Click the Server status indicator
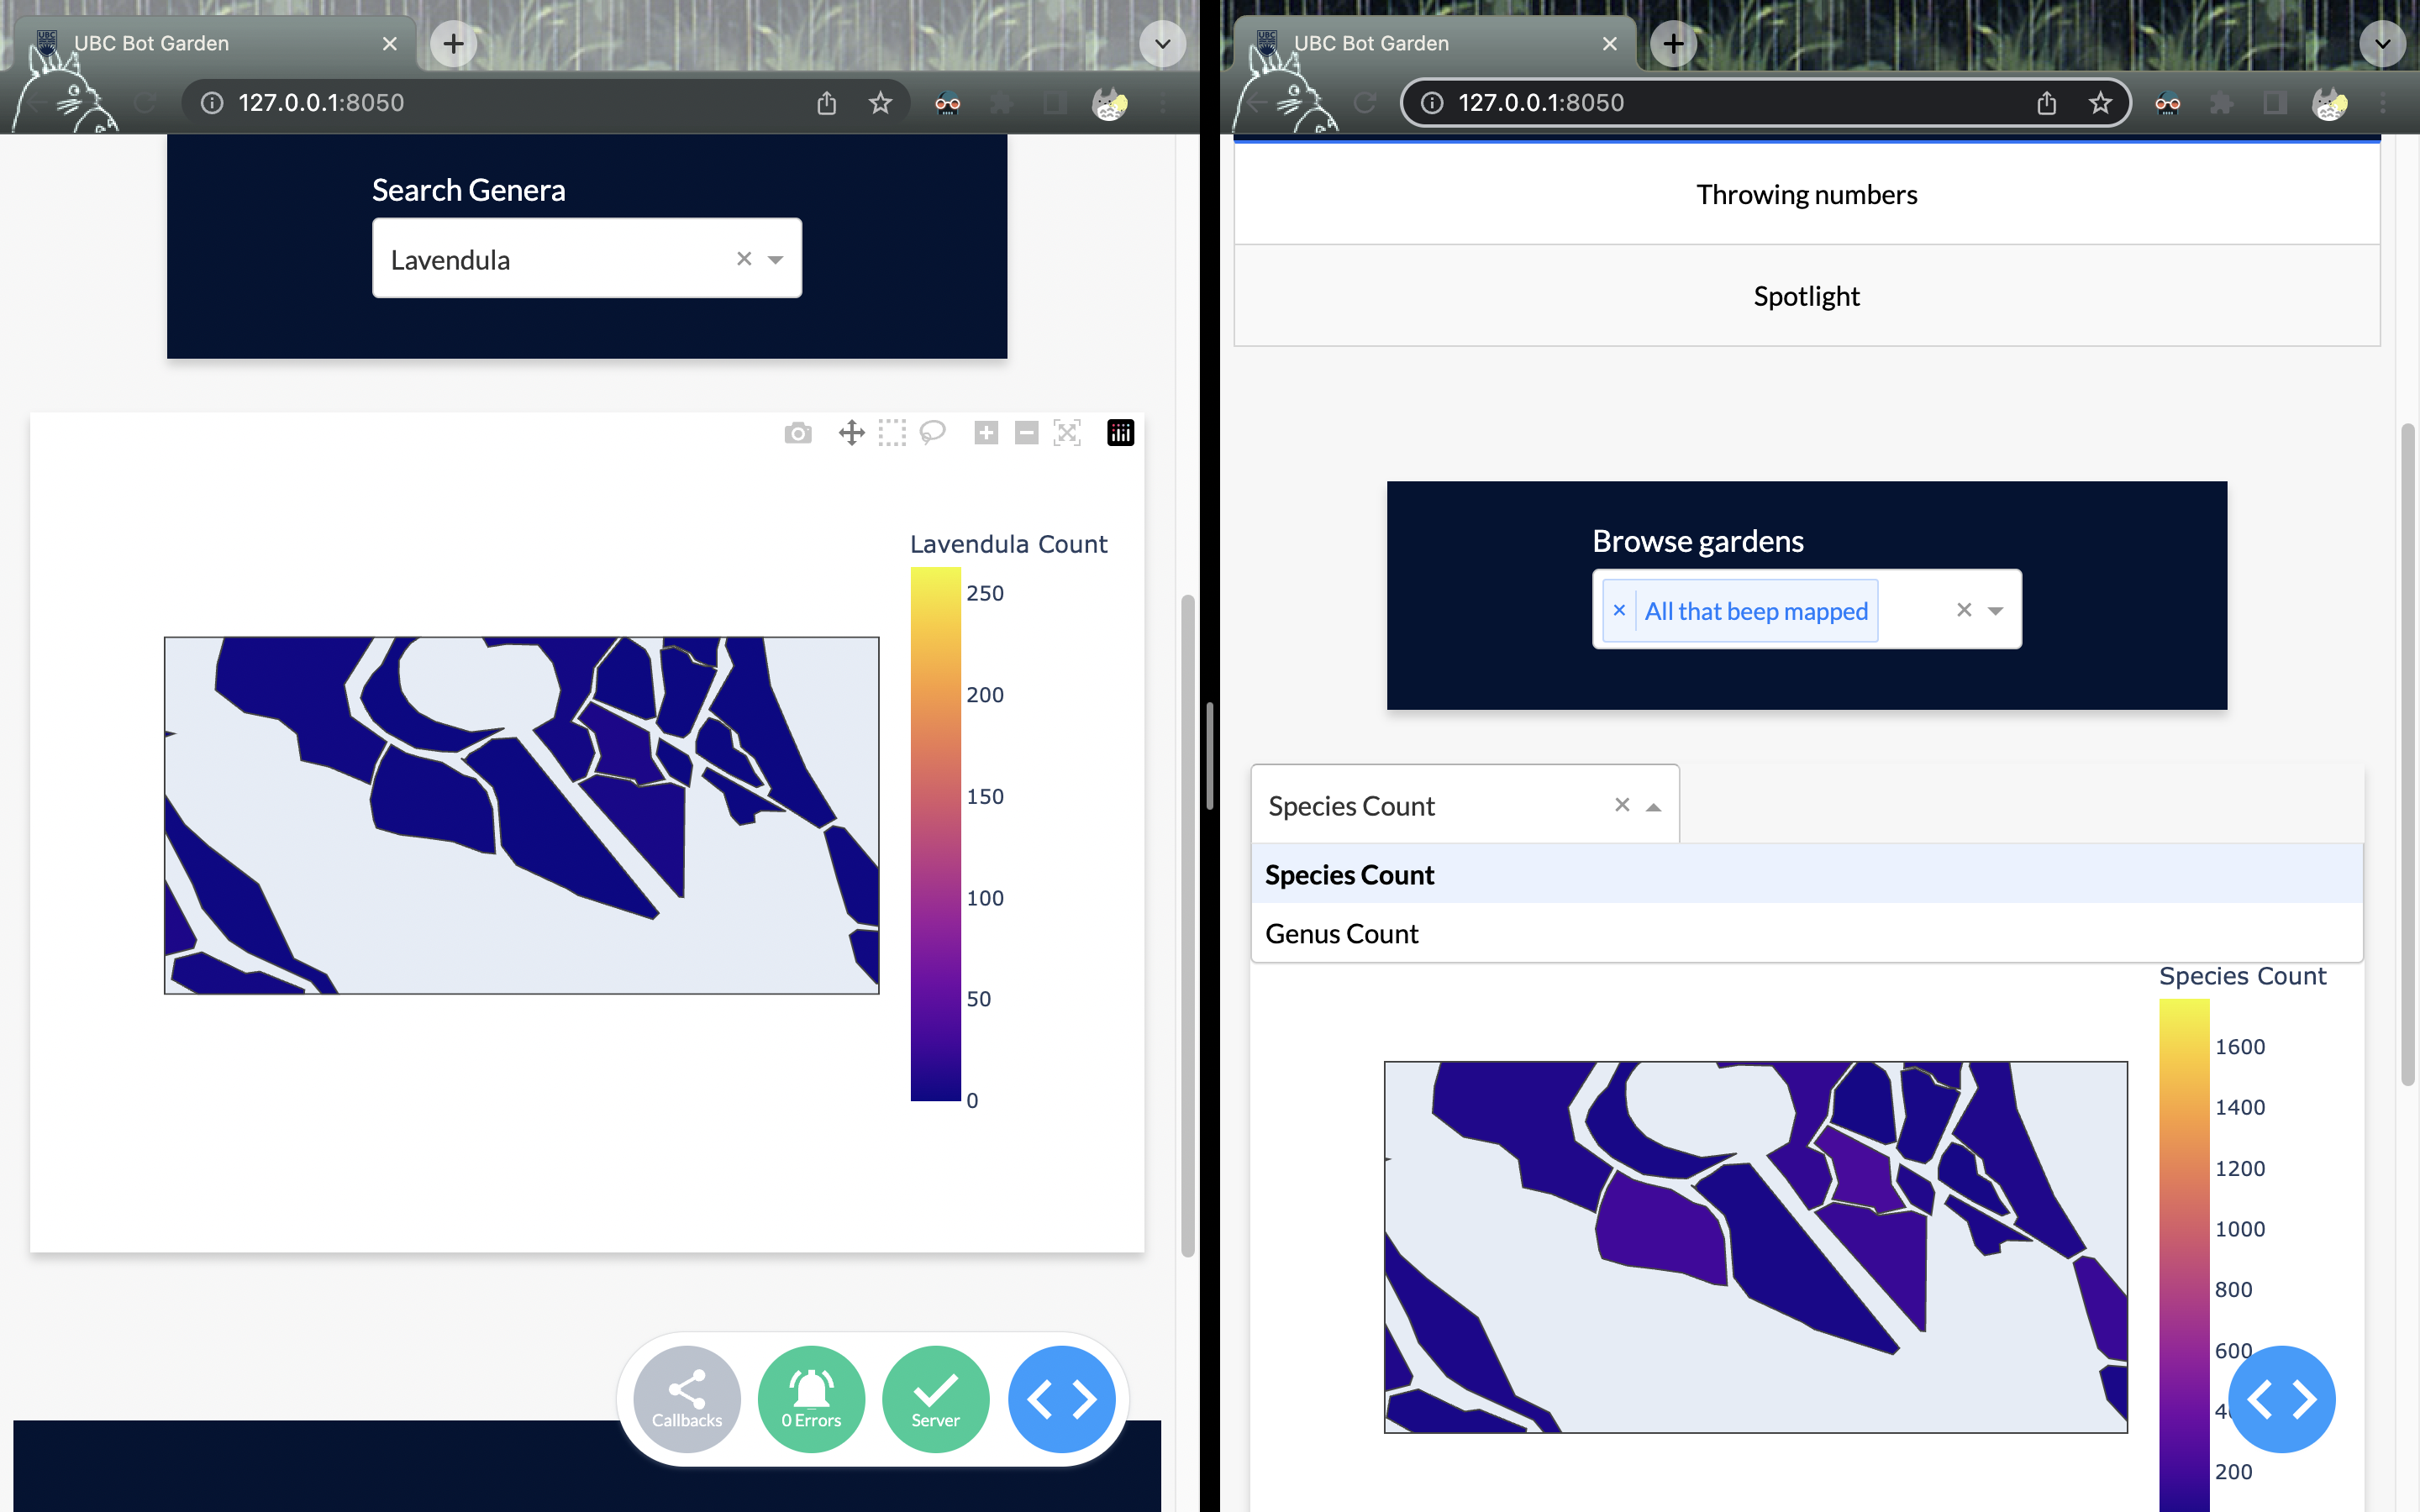Screen dimensions: 2420x1512 [x=935, y=1398]
